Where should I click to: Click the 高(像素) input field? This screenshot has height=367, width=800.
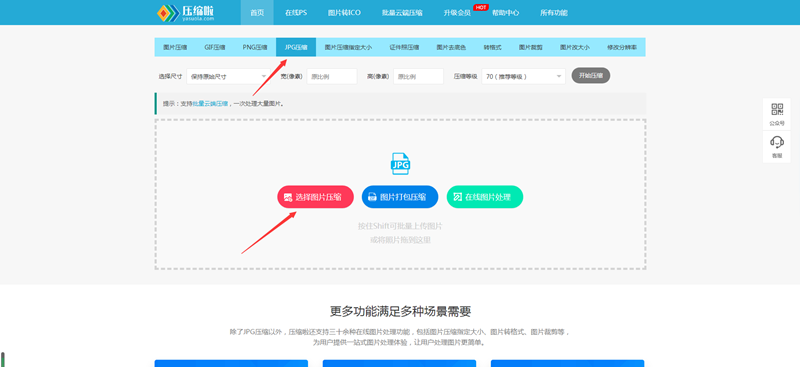click(418, 77)
